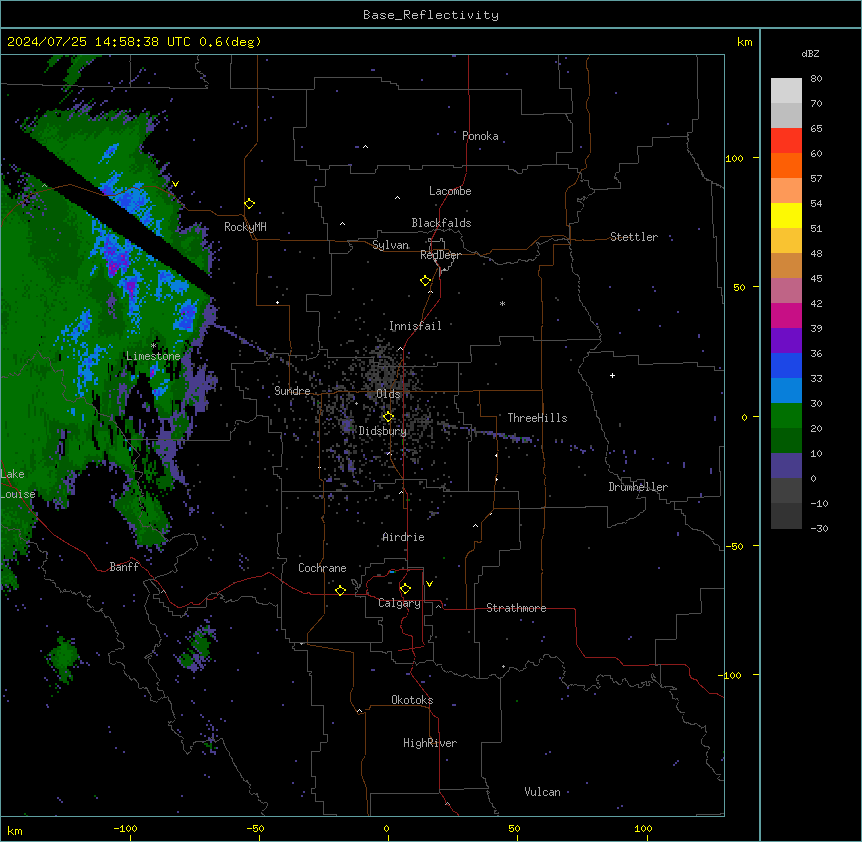Click the Ponoka town label
The height and width of the screenshot is (842, 862).
[480, 136]
